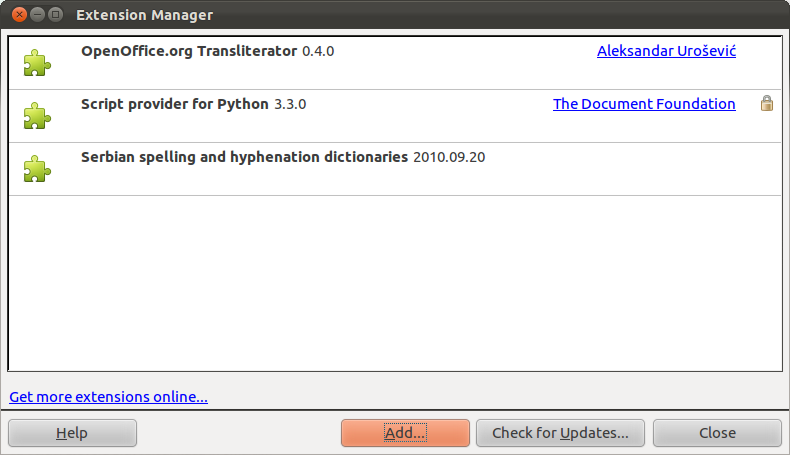The height and width of the screenshot is (455, 790).
Task: Open the Help button
Action: click(x=73, y=433)
